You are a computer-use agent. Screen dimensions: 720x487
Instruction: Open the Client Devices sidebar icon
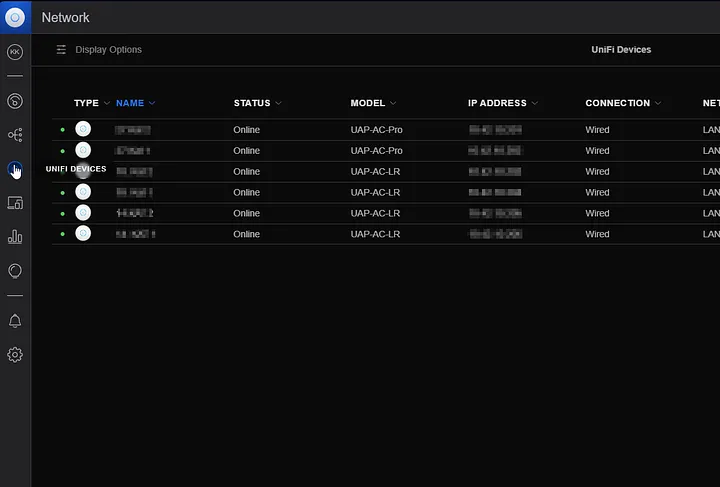(x=15, y=203)
